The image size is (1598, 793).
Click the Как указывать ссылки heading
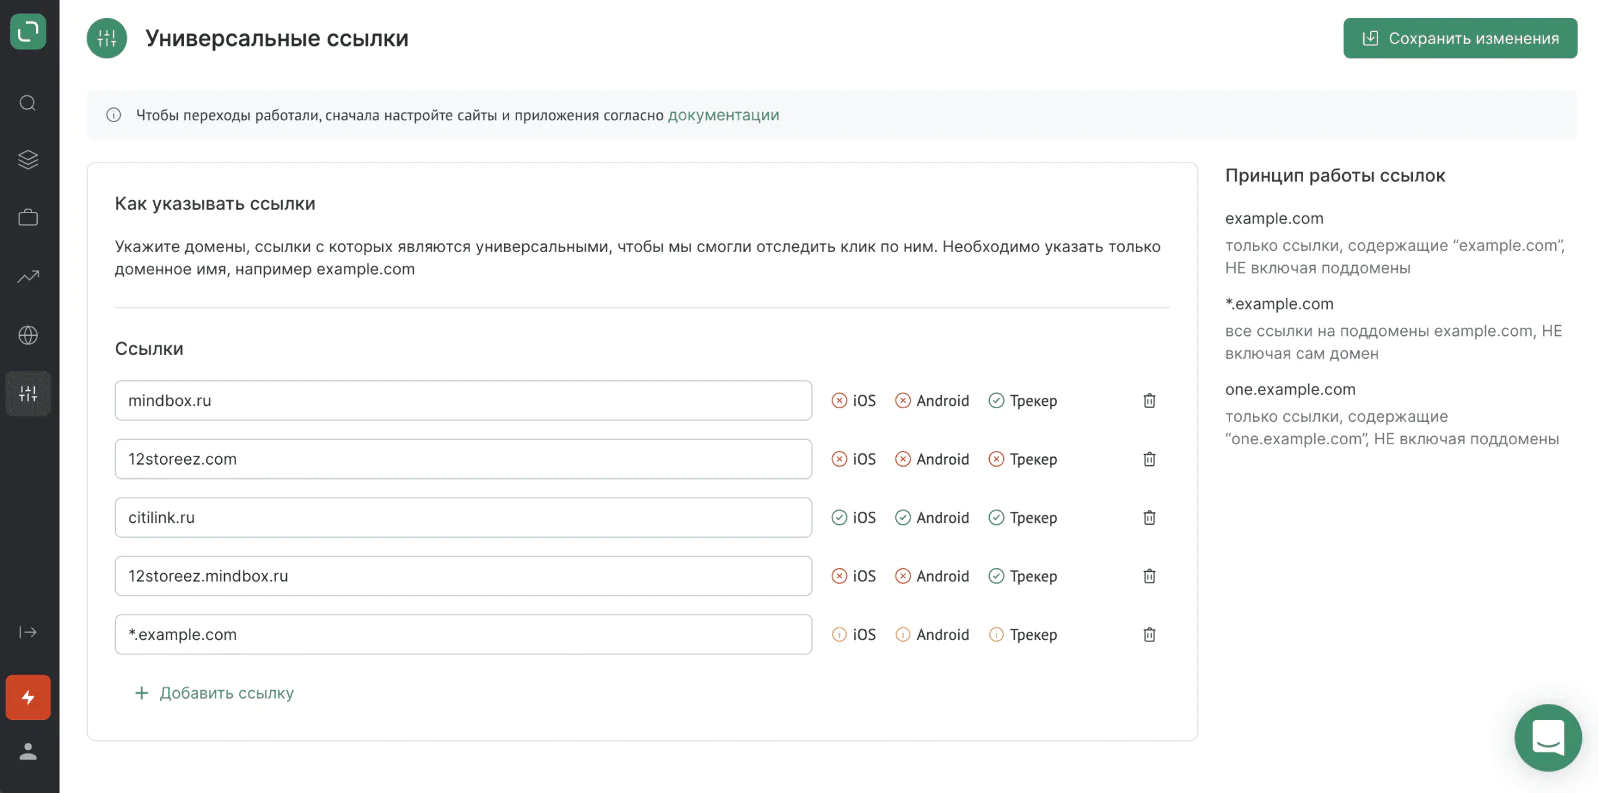point(215,204)
